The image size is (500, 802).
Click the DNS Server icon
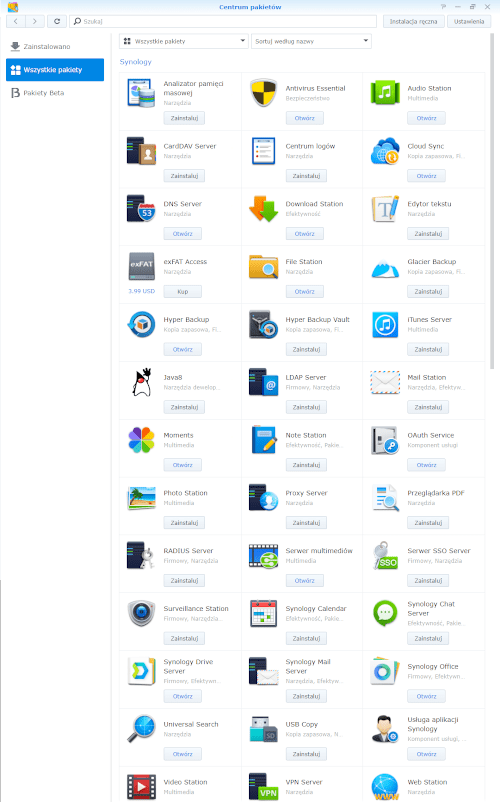(x=141, y=208)
